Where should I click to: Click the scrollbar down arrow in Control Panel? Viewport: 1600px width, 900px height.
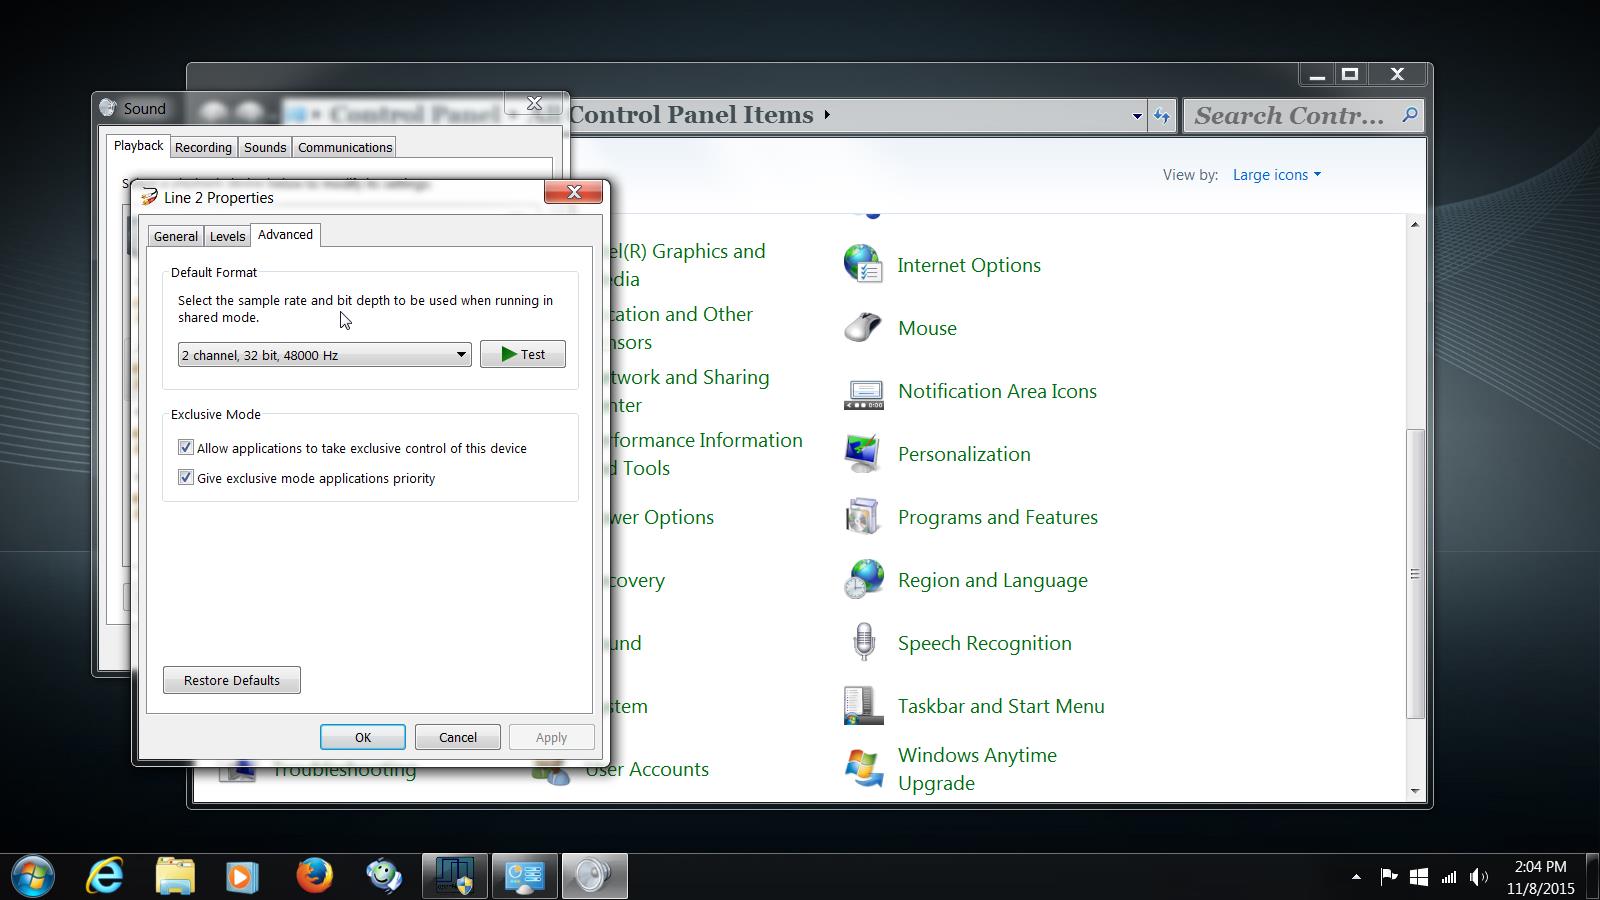1415,791
